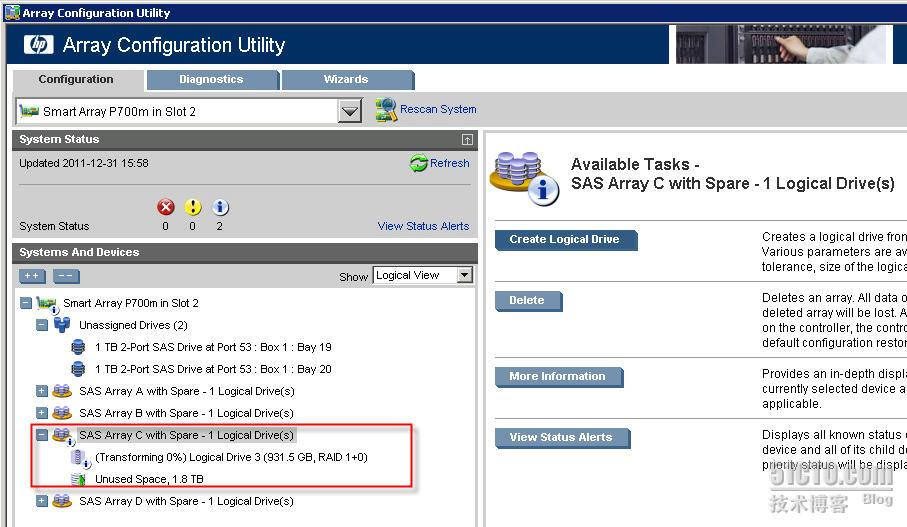Open the View Status Alerts link in System Status
907x527 pixels.
click(423, 226)
